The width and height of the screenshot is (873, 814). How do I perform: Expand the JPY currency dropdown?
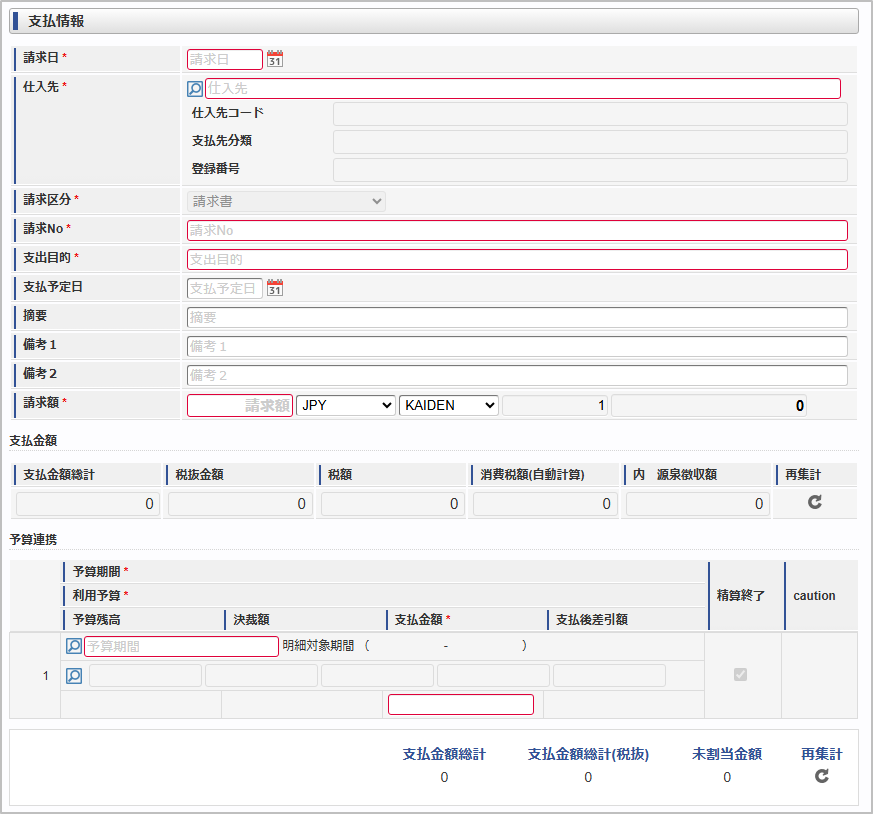coord(346,405)
